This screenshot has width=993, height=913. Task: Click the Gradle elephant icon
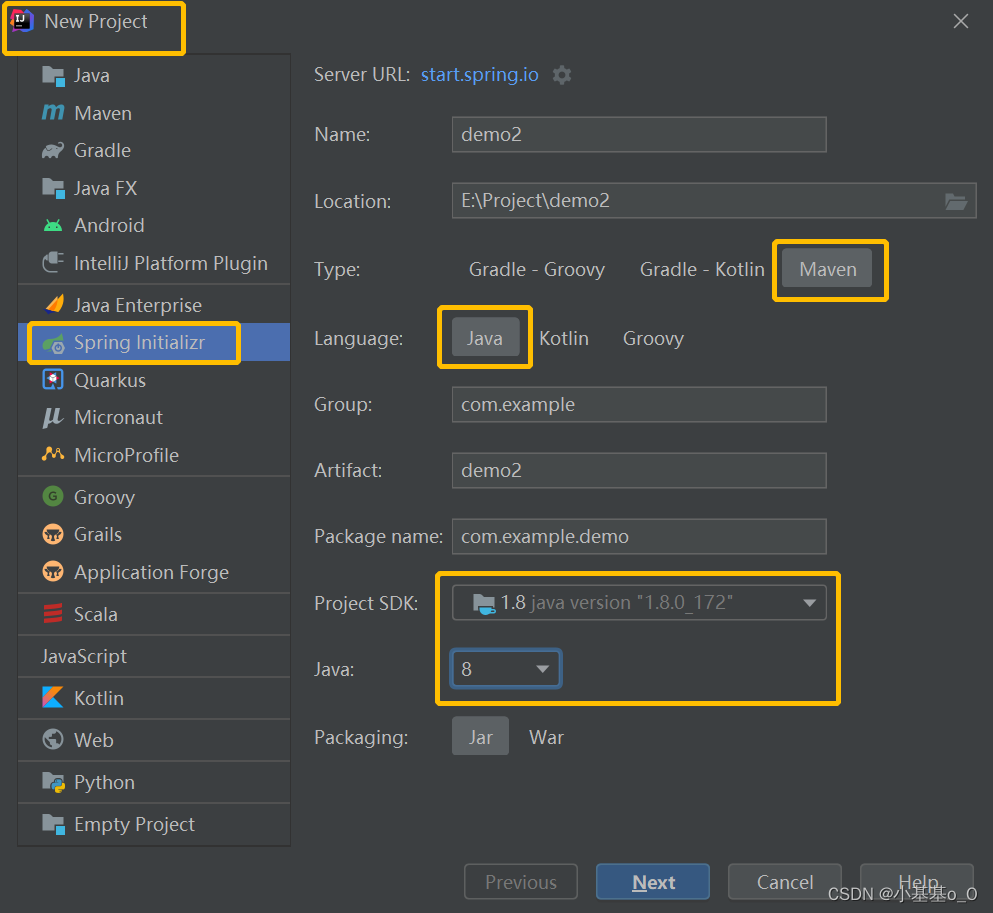[x=53, y=151]
